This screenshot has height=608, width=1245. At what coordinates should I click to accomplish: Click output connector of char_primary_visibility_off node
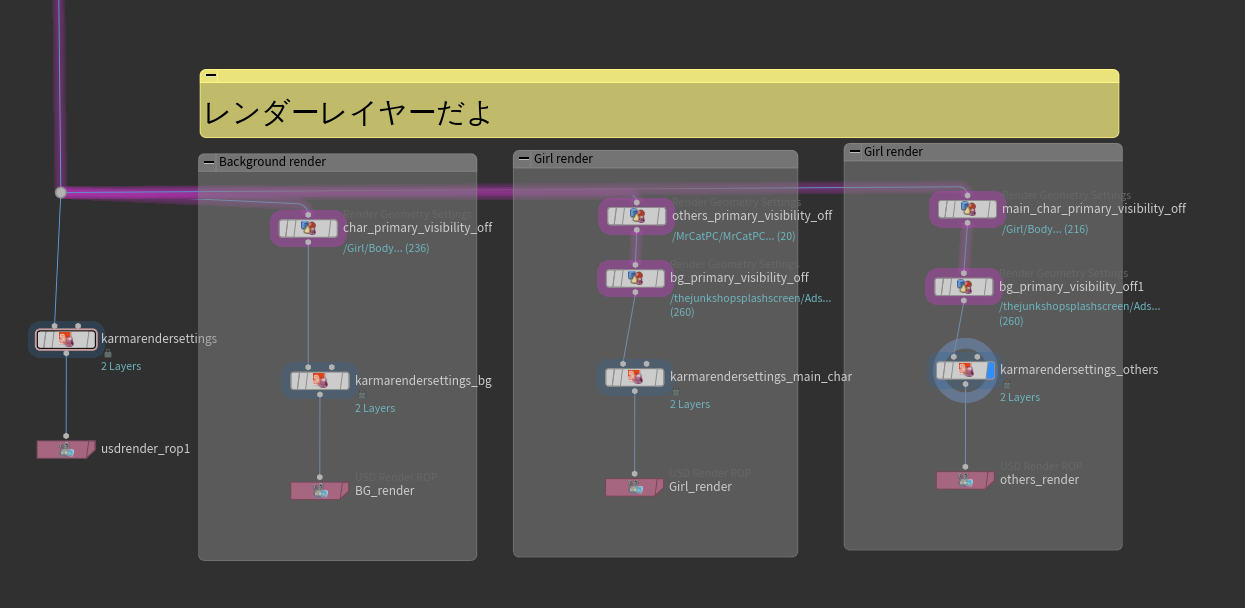click(308, 244)
